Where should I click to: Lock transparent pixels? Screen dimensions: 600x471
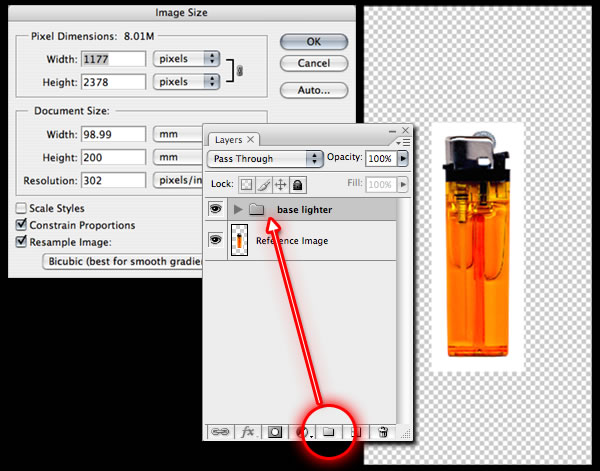click(x=246, y=184)
